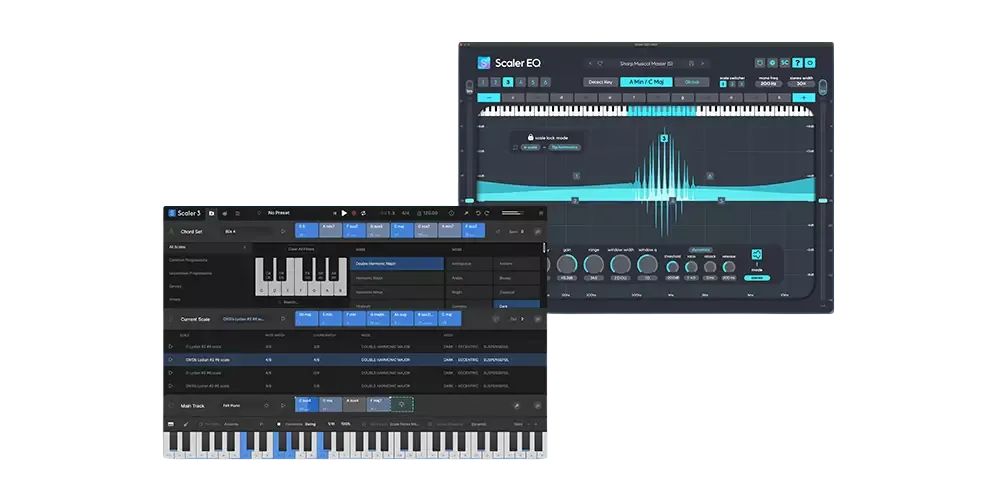Toggle the keyboard view icon in Scaler 3

coord(171,424)
